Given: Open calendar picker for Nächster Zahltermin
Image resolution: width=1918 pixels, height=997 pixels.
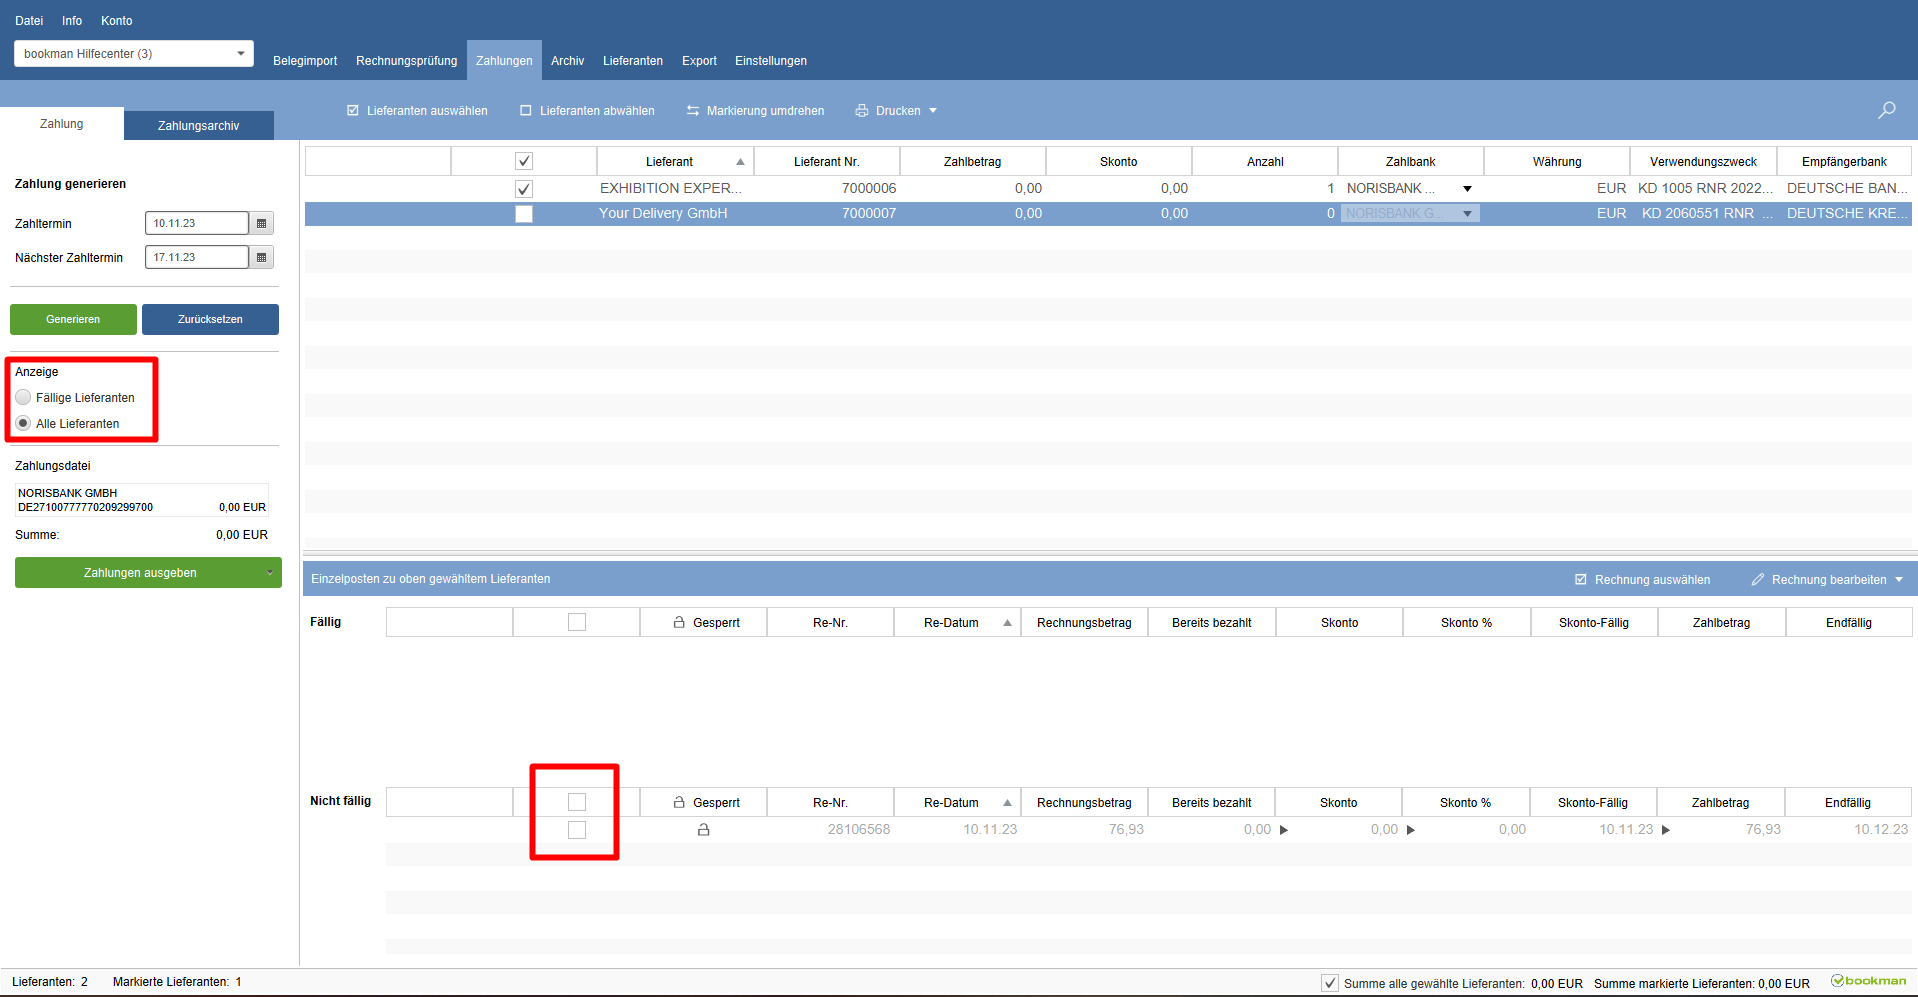Looking at the screenshot, I should pos(262,257).
